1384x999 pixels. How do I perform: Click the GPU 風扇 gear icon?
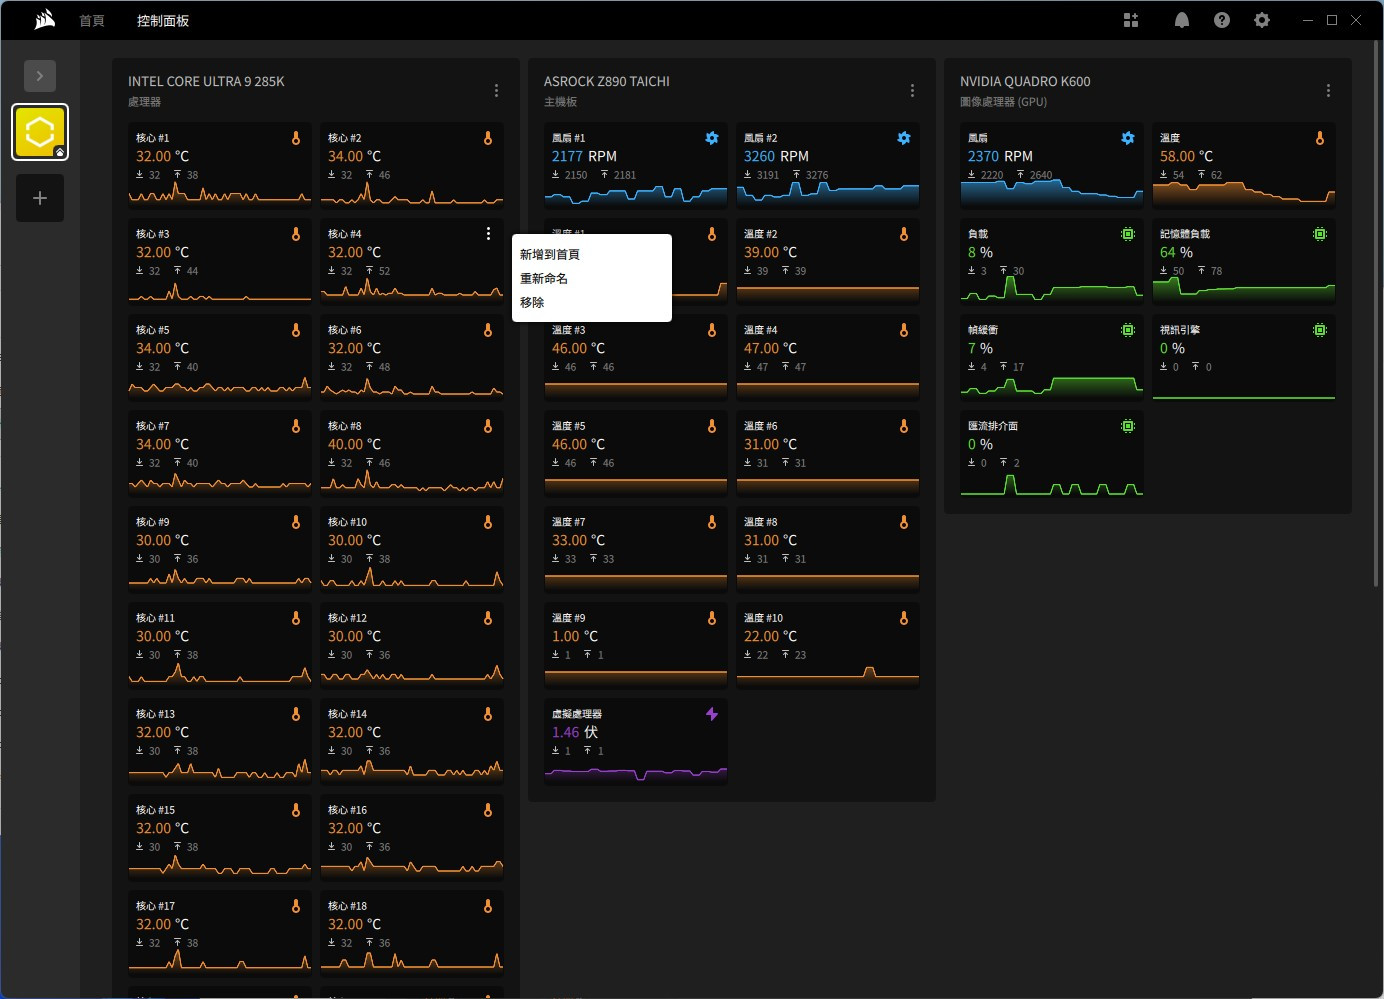1128,138
